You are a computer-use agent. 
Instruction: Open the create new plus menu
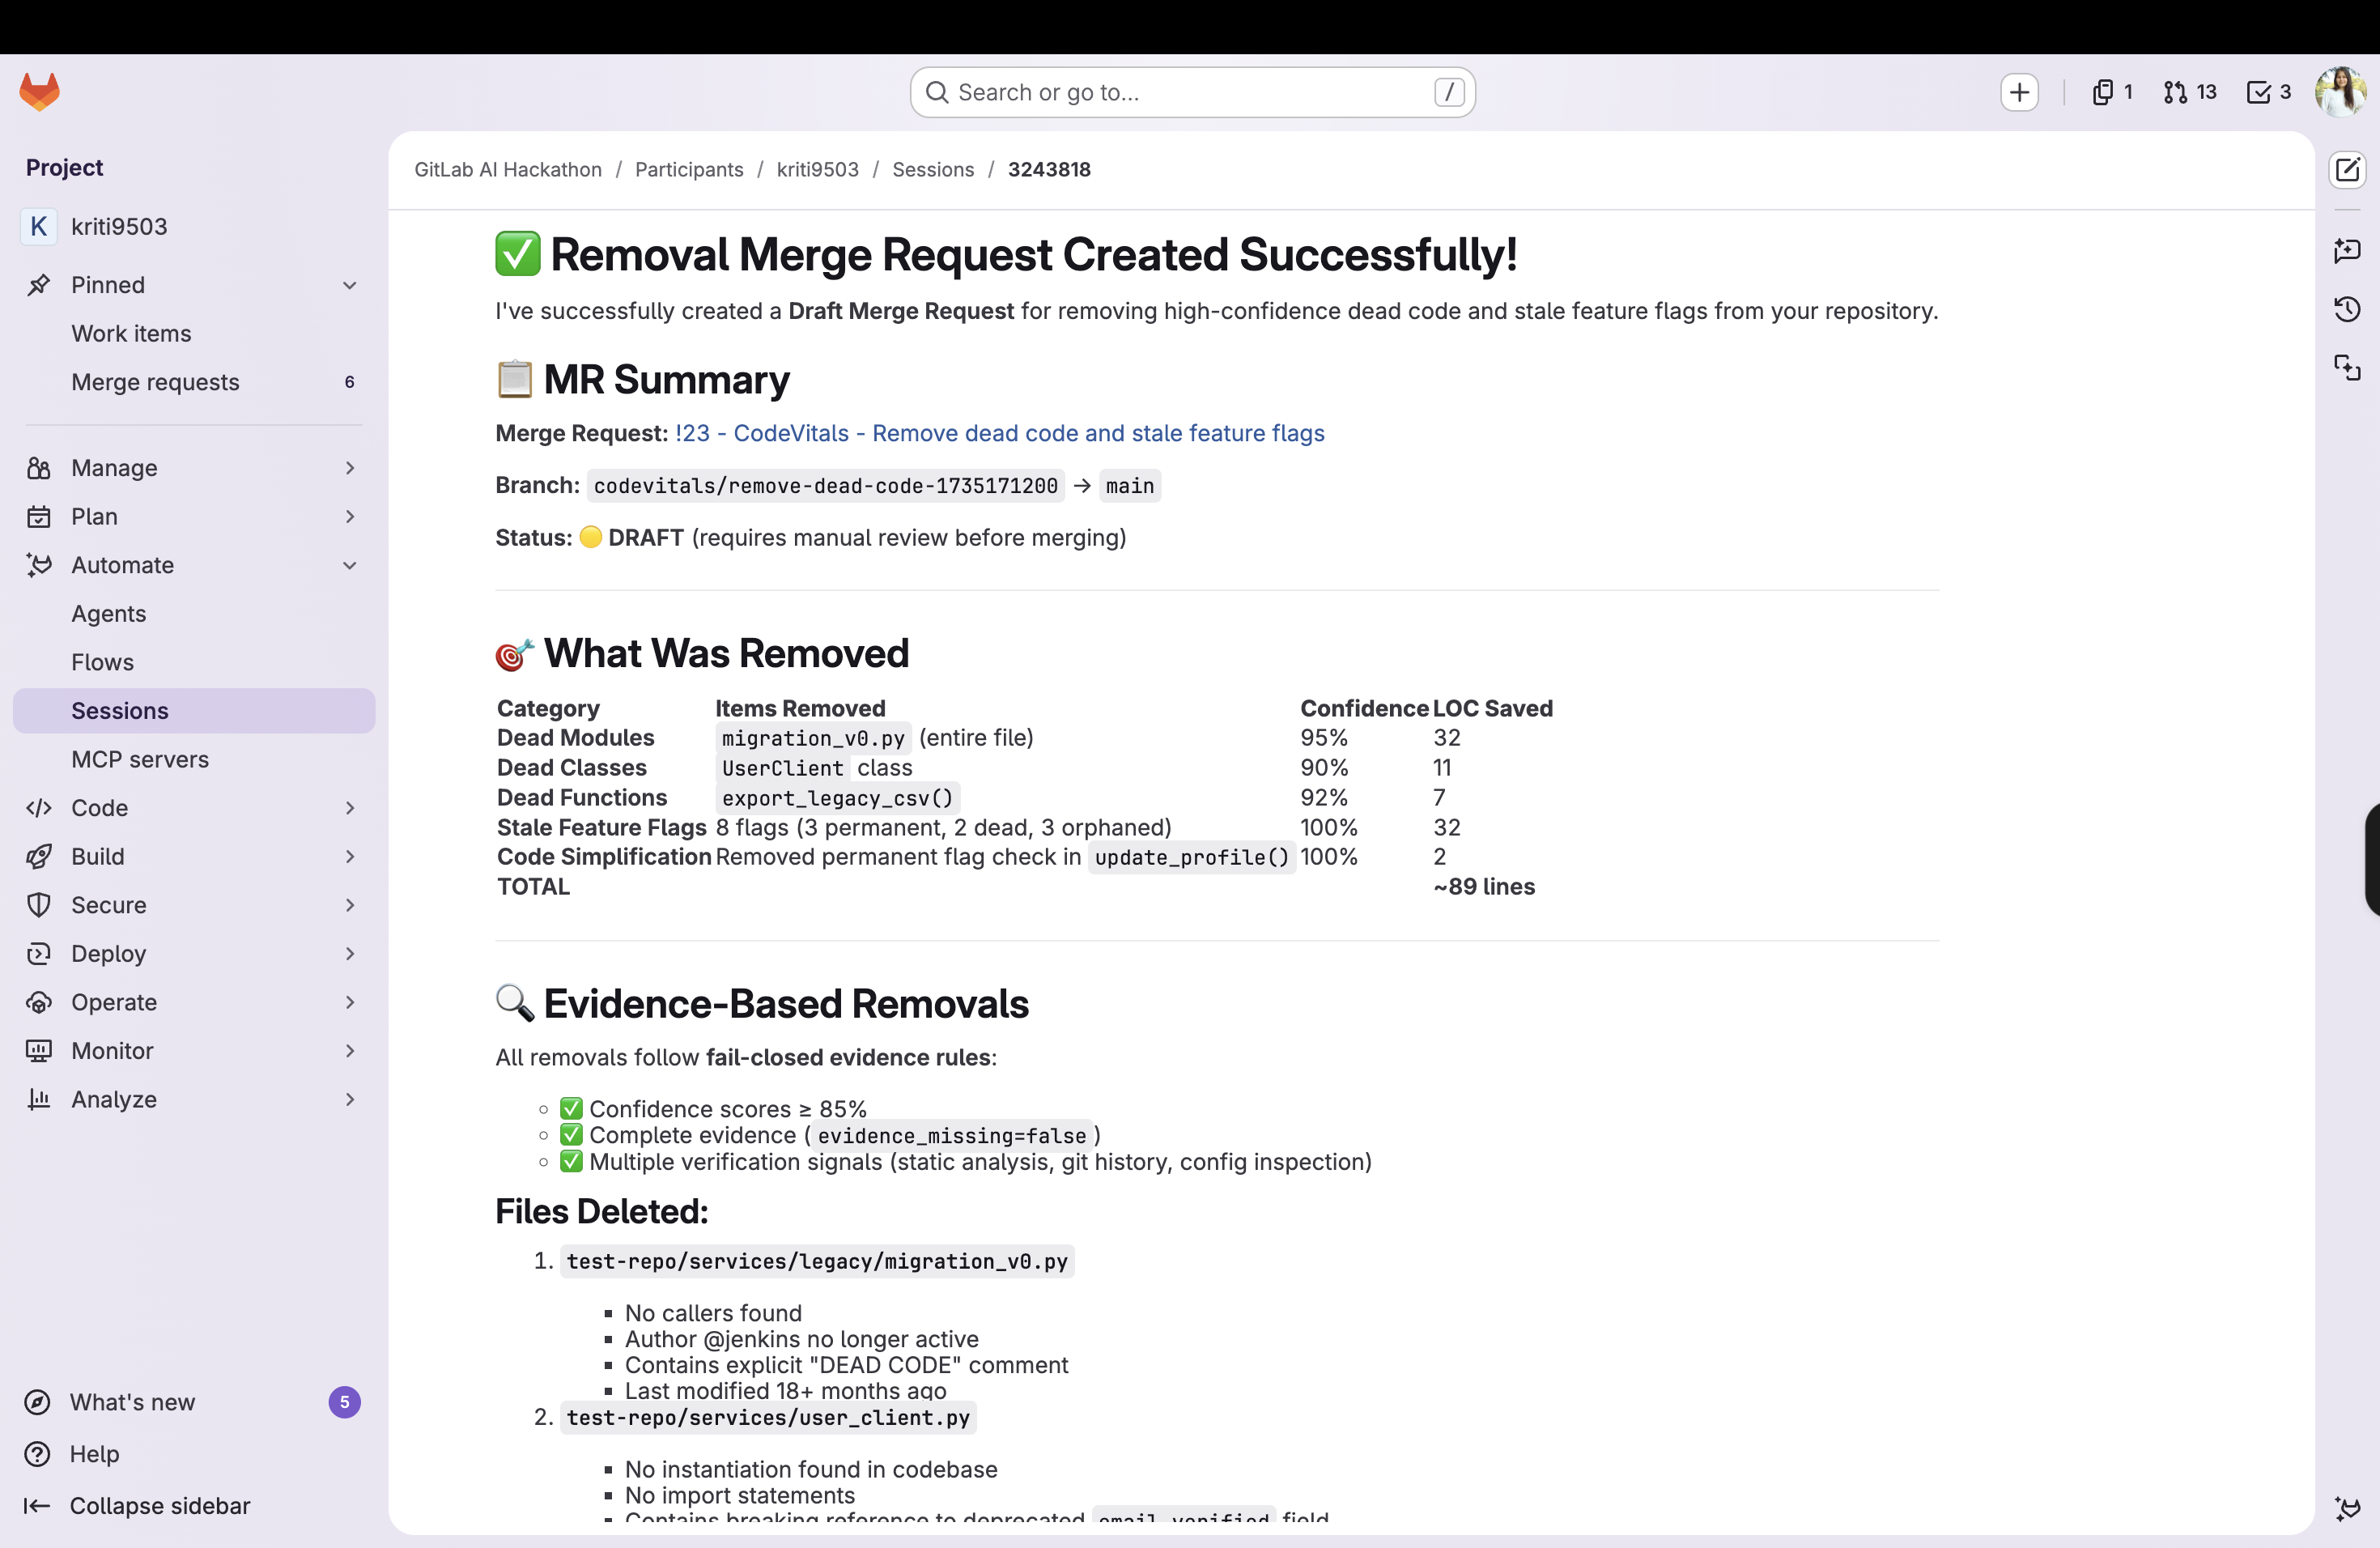coord(2019,92)
